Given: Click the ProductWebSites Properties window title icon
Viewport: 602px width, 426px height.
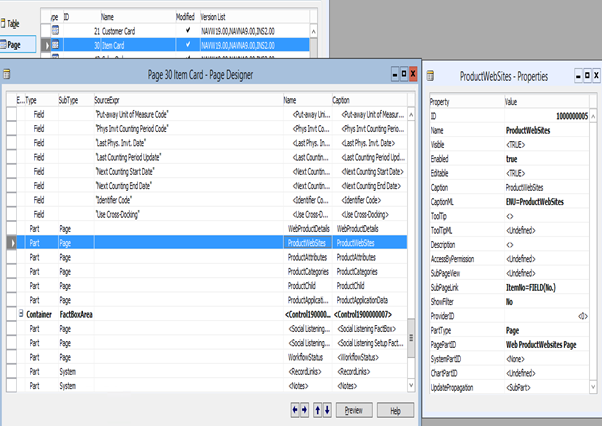Looking at the screenshot, I should 430,76.
